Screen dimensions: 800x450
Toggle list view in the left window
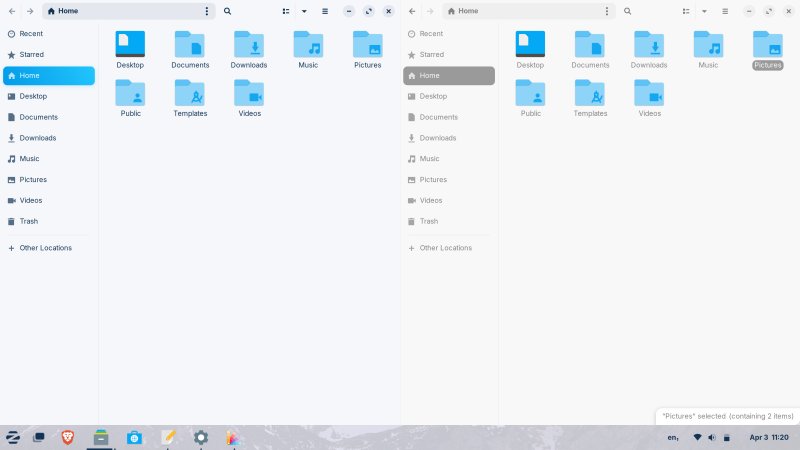(x=286, y=11)
